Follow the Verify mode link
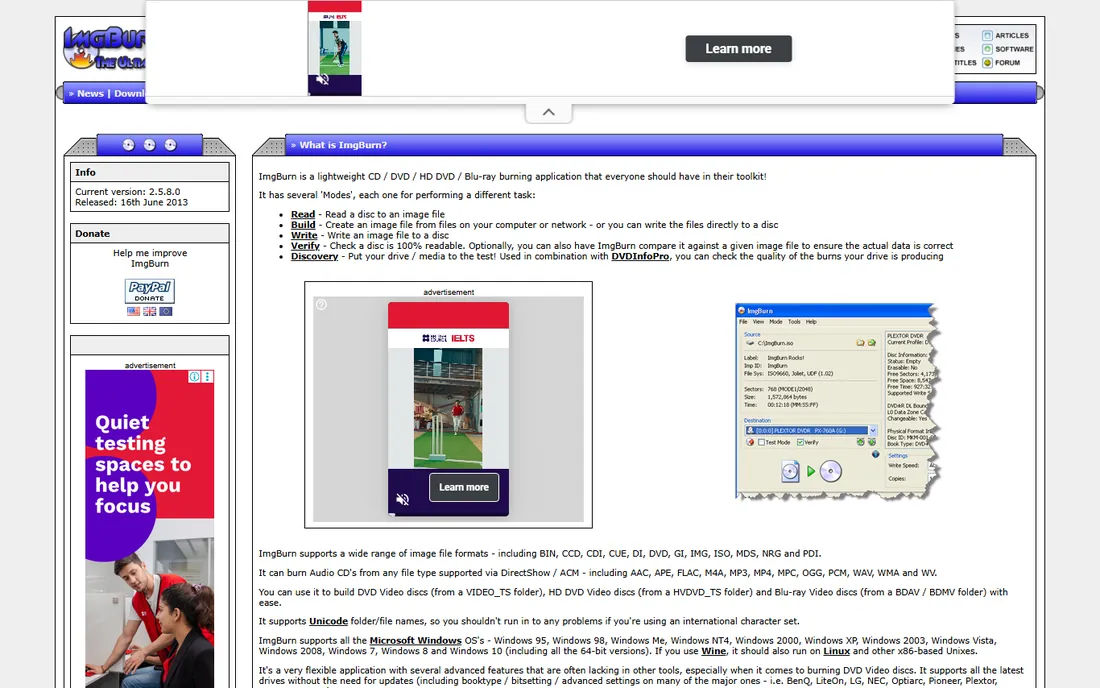 (x=305, y=246)
